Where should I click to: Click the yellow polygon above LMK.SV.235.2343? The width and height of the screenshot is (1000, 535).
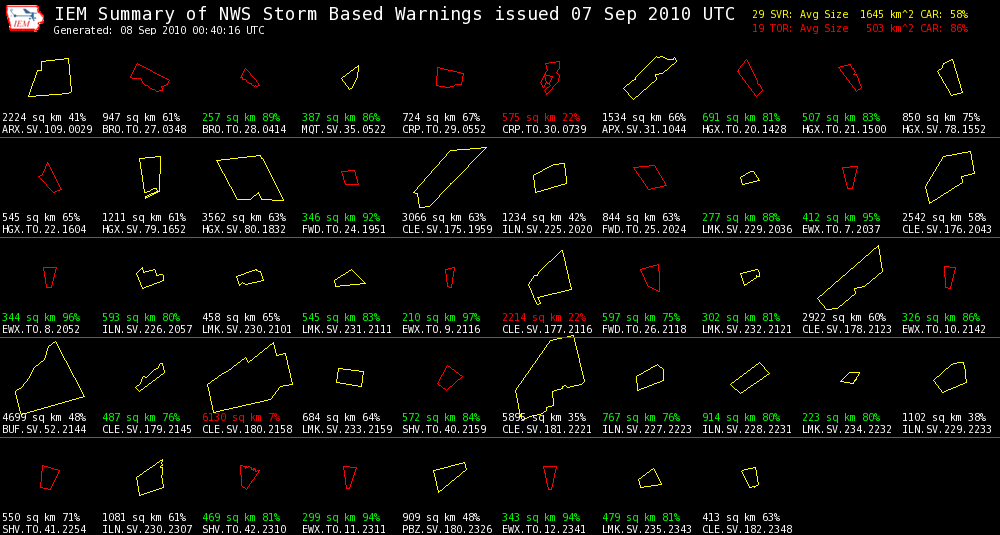point(650,478)
